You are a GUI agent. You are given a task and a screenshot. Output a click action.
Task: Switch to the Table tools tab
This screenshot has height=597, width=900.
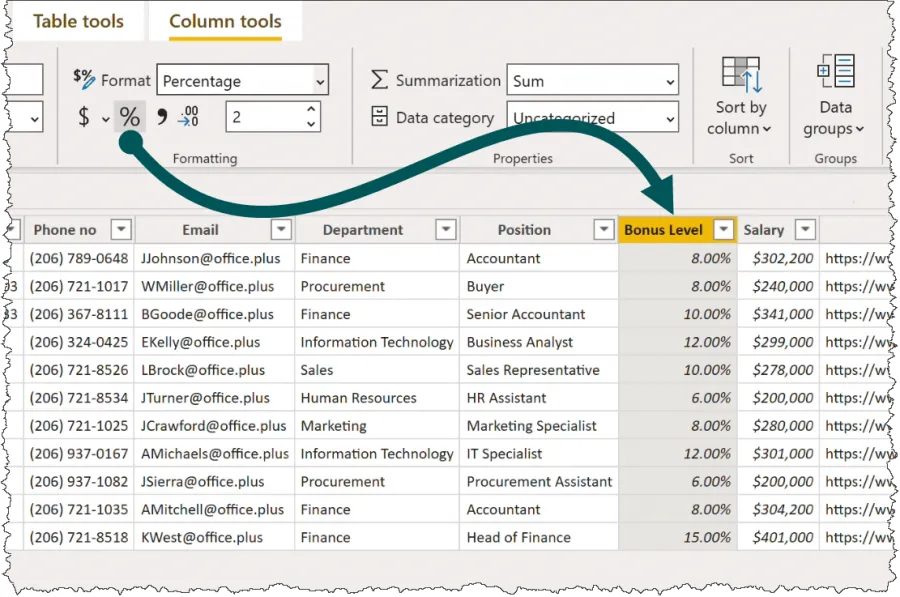pyautogui.click(x=78, y=21)
